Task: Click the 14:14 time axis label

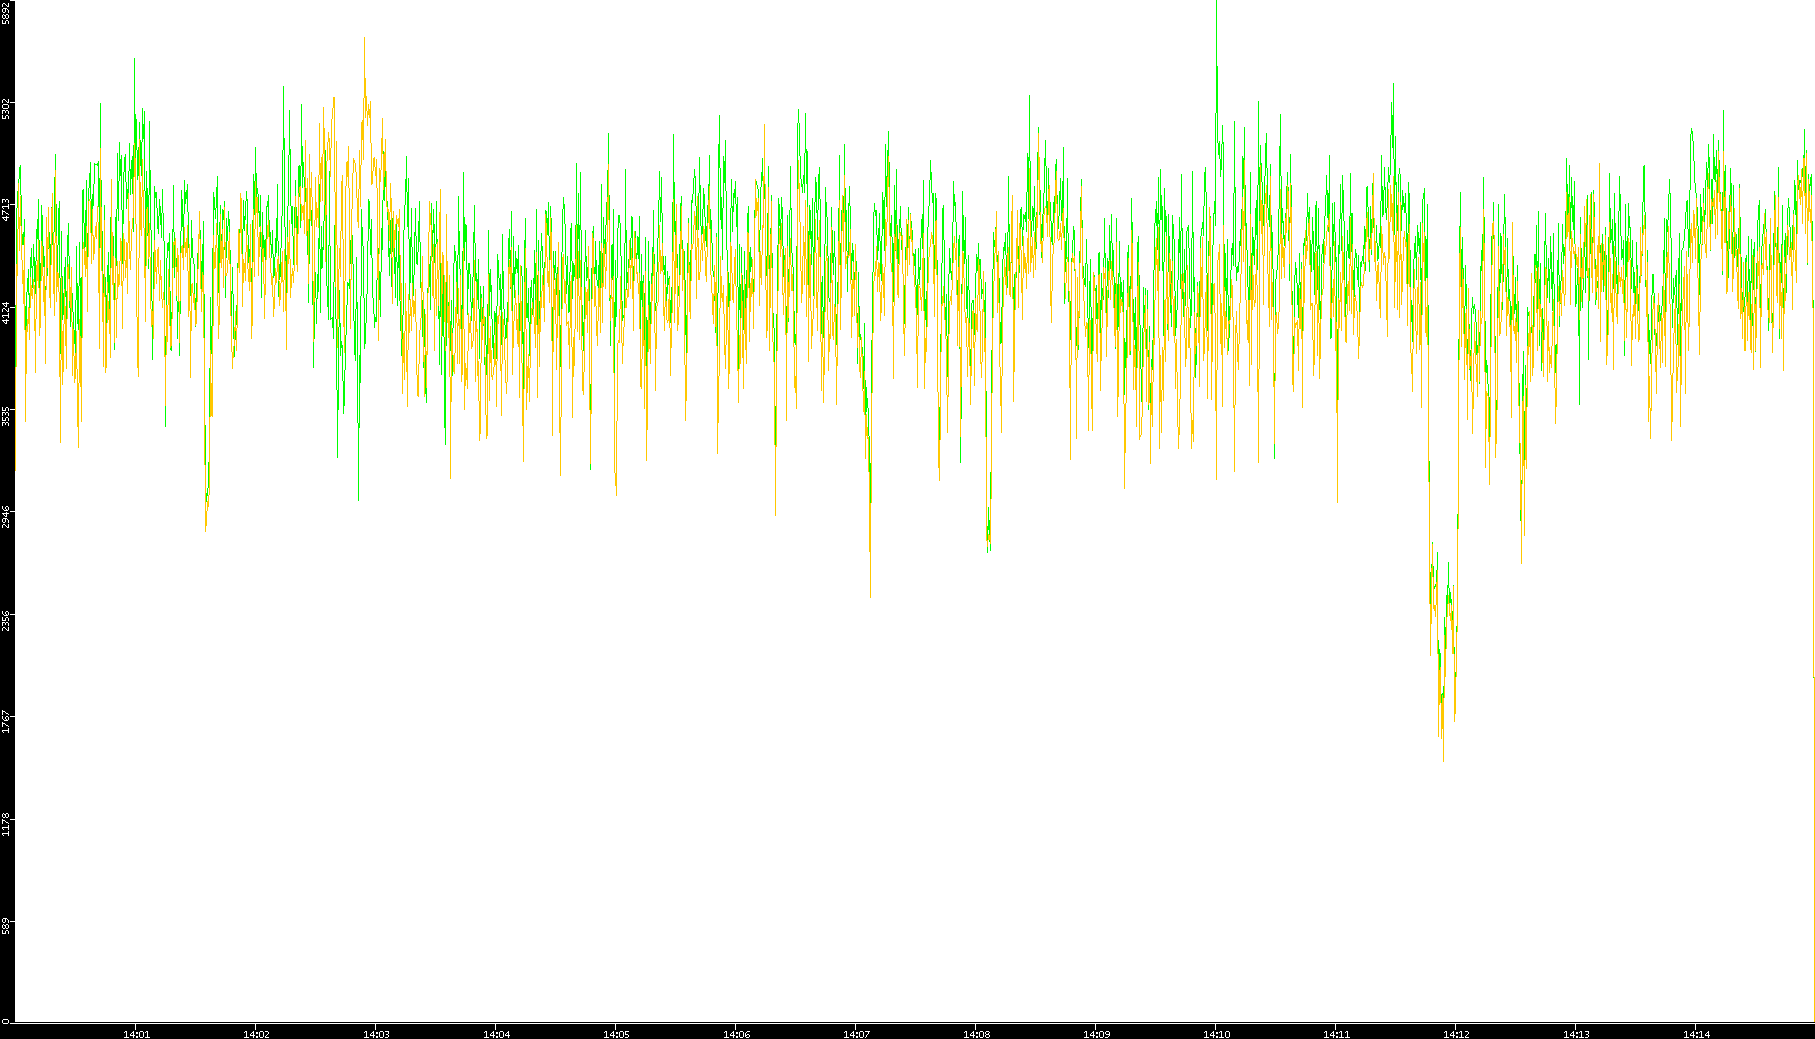Action: click(x=1696, y=1033)
